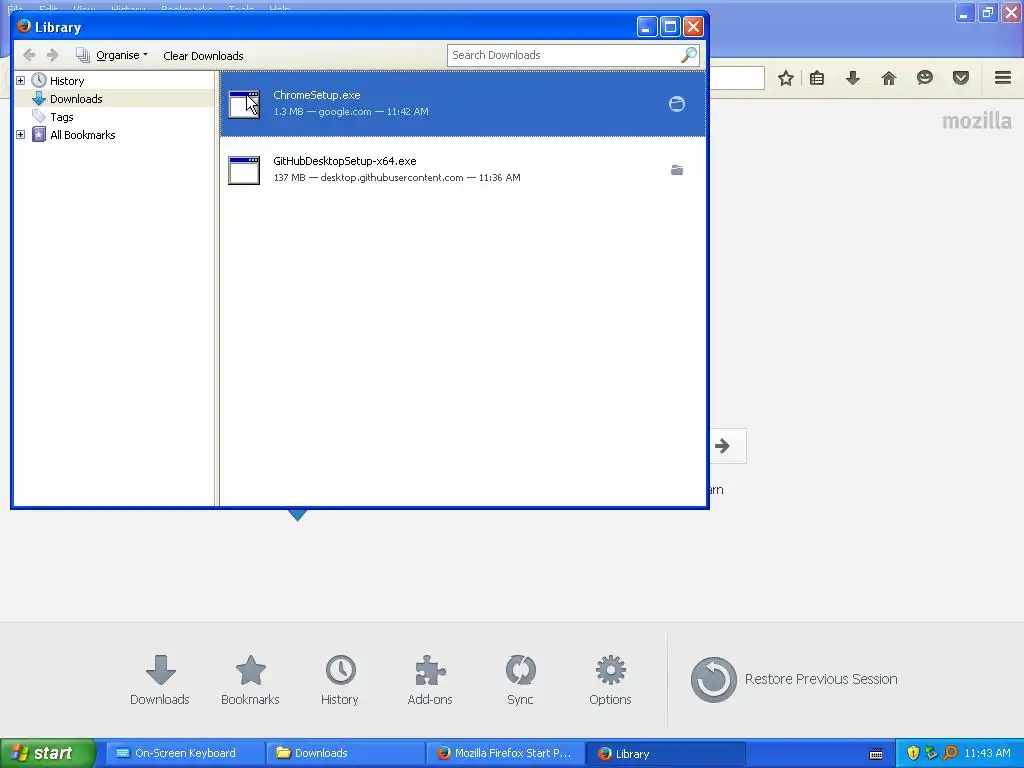Open History from the start page launcher
Screen dimensions: 1024x768
coord(340,680)
